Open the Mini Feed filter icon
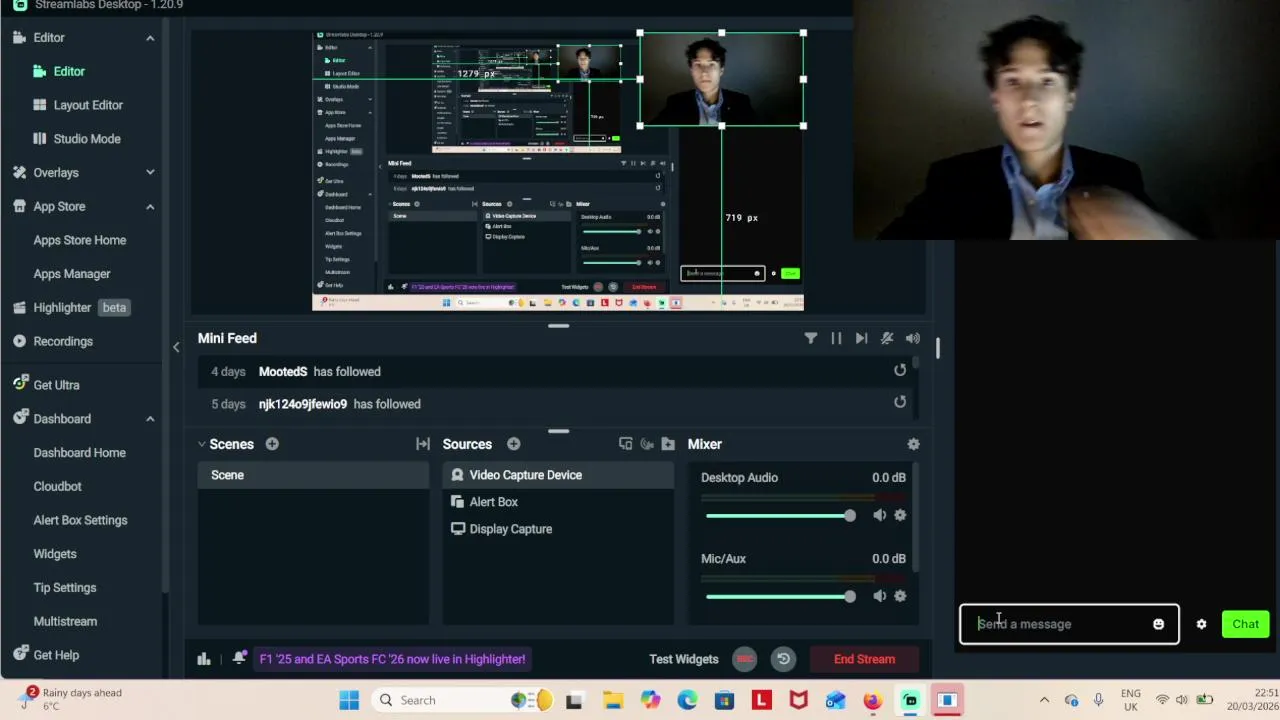 [x=811, y=339]
